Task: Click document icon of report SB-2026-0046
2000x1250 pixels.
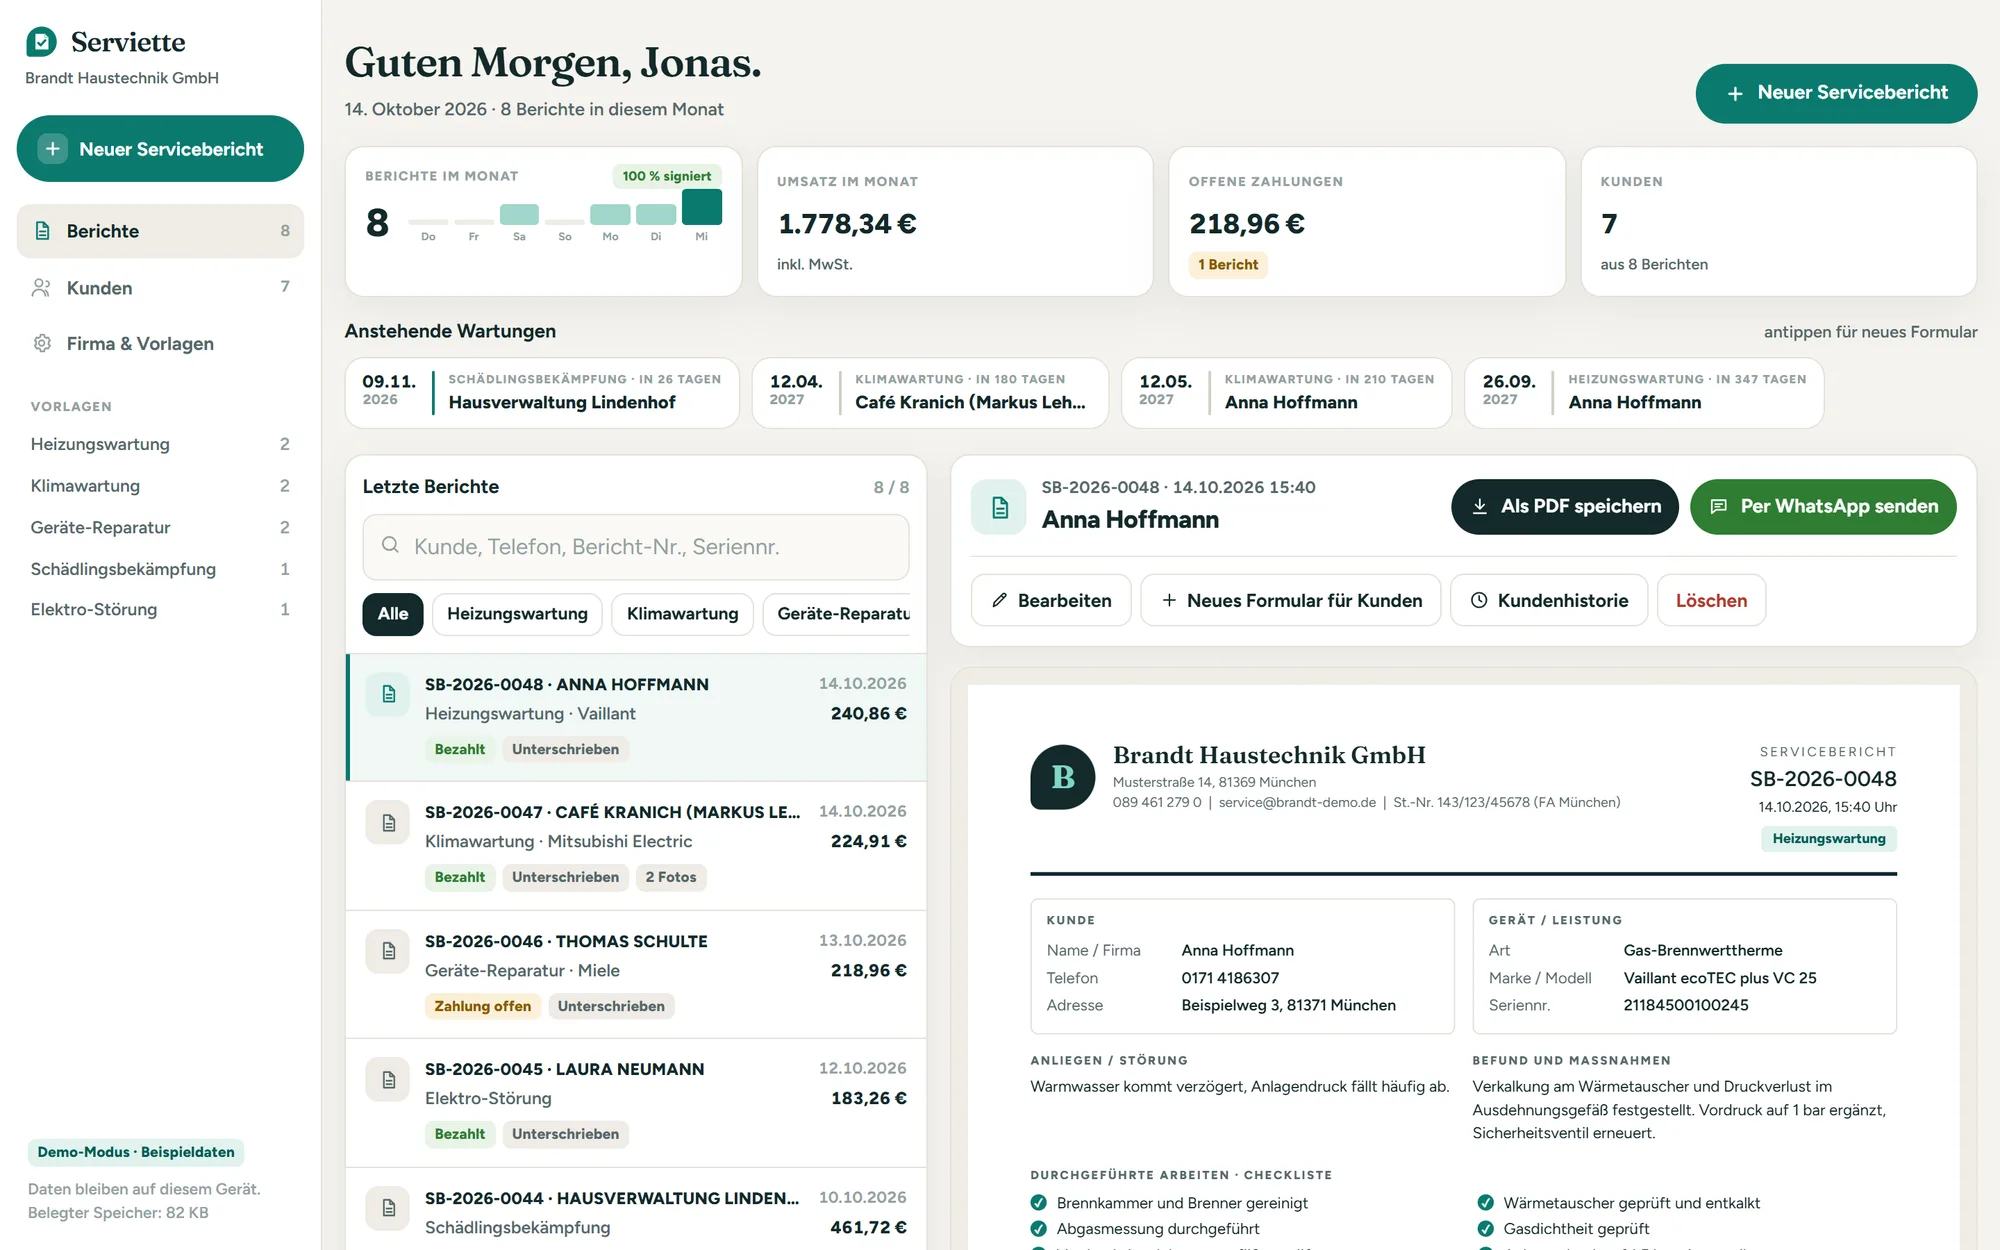Action: [388, 951]
